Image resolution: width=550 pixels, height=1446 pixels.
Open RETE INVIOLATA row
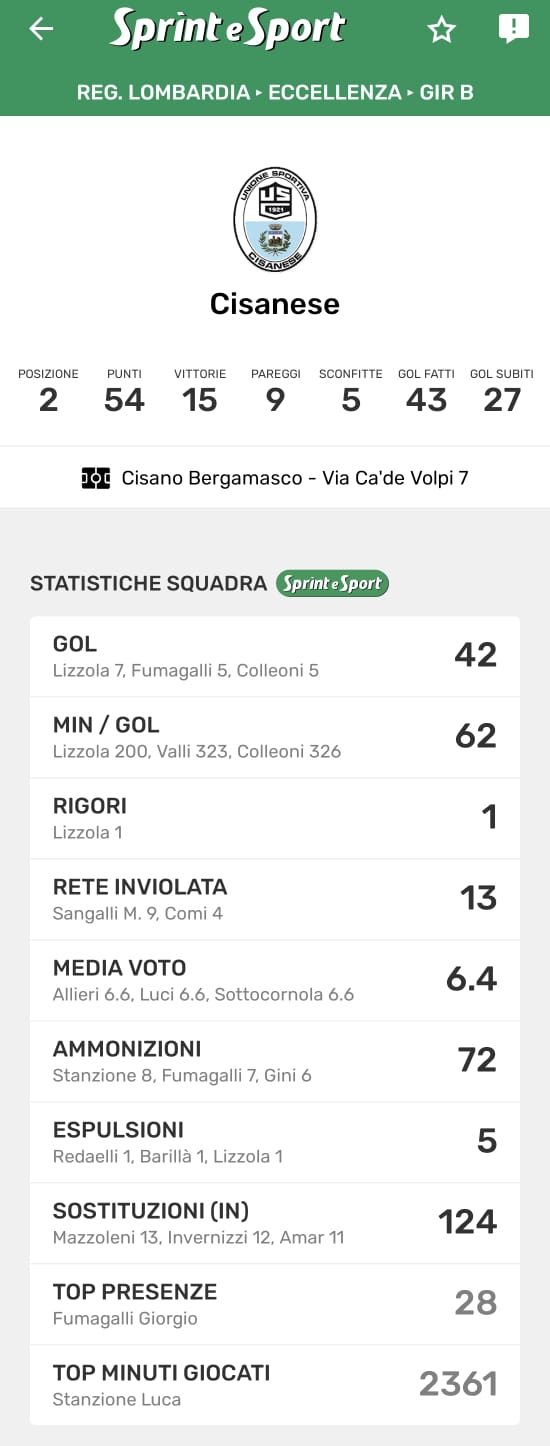(x=275, y=899)
